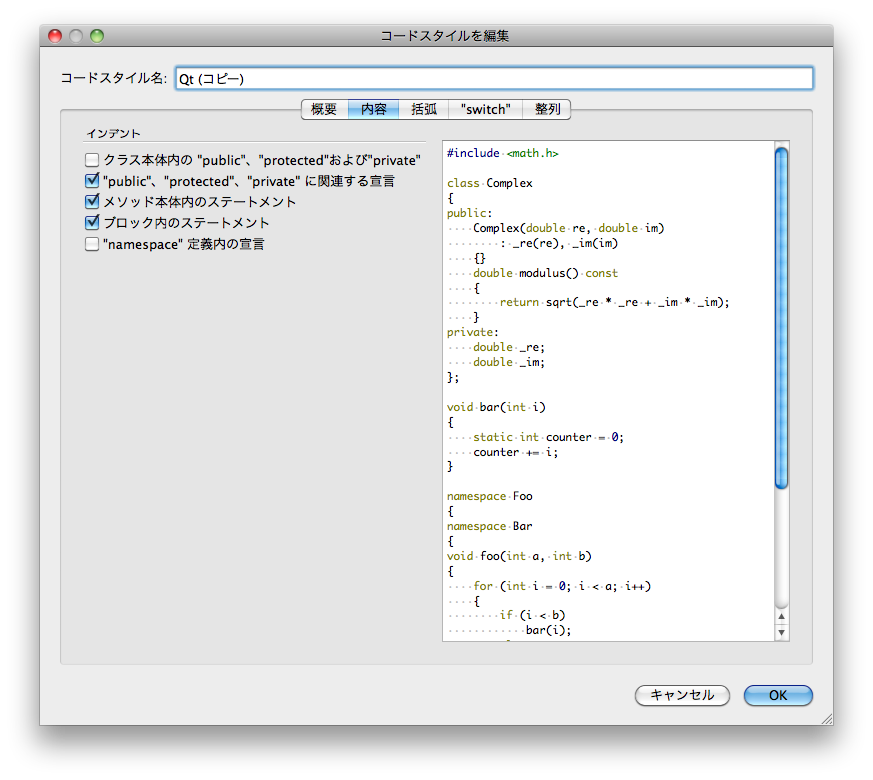This screenshot has width=873, height=780.
Task: Open the 括弧 tab
Action: [x=424, y=109]
